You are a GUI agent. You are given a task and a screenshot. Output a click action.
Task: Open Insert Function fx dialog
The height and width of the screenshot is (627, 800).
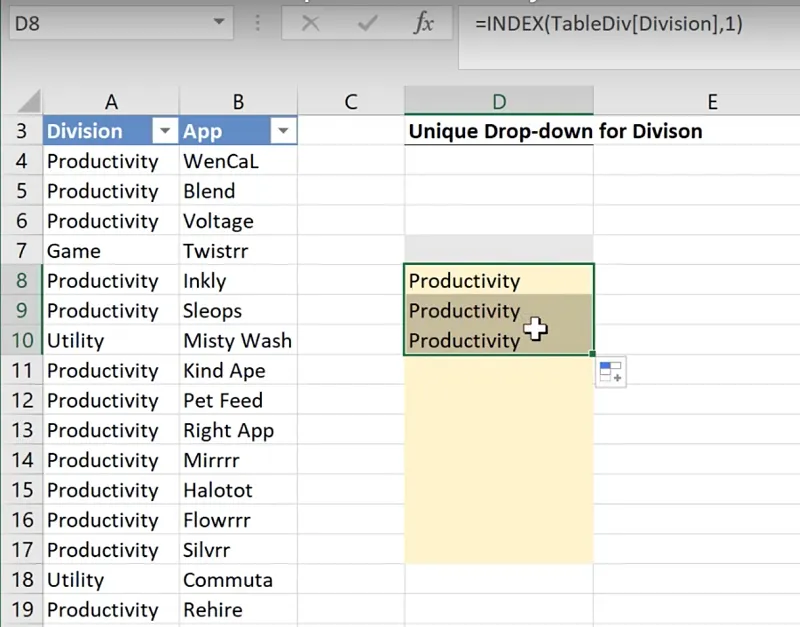click(x=424, y=23)
